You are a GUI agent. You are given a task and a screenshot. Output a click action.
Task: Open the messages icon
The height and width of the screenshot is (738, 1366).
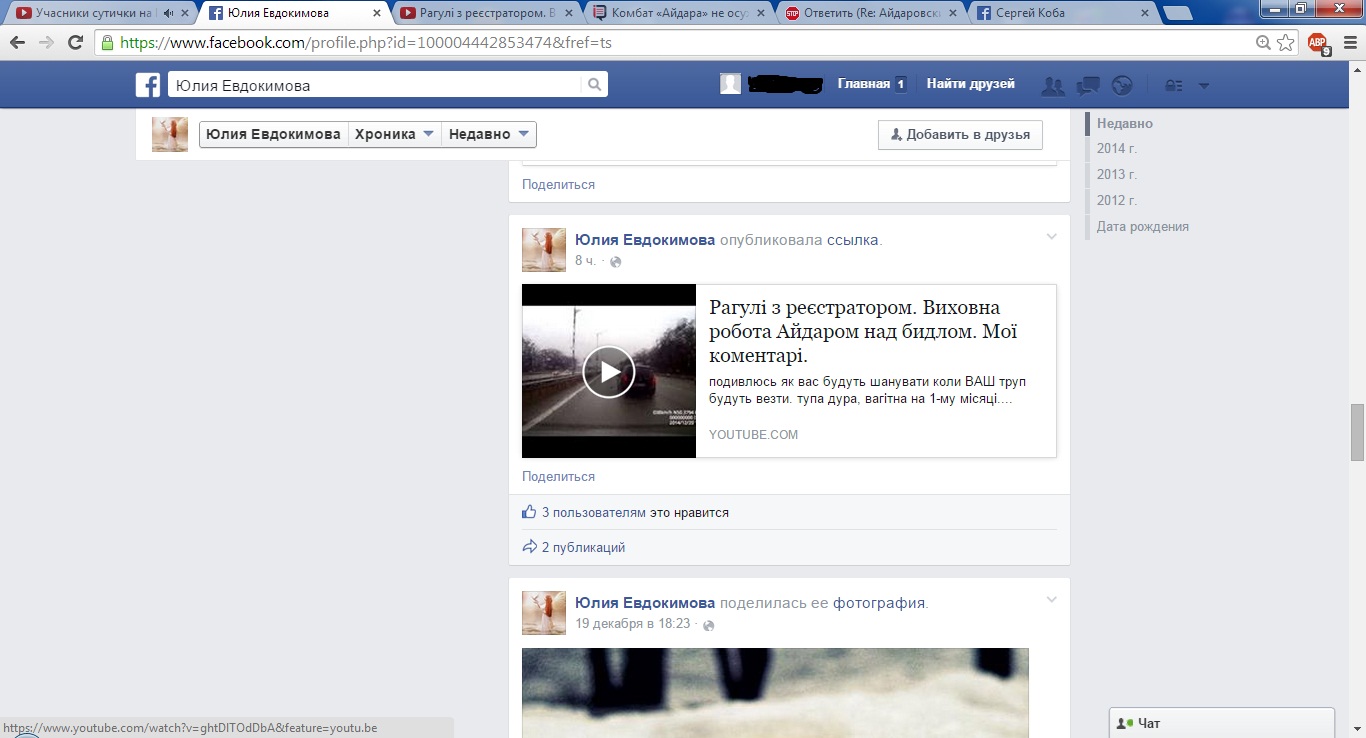click(x=1088, y=86)
